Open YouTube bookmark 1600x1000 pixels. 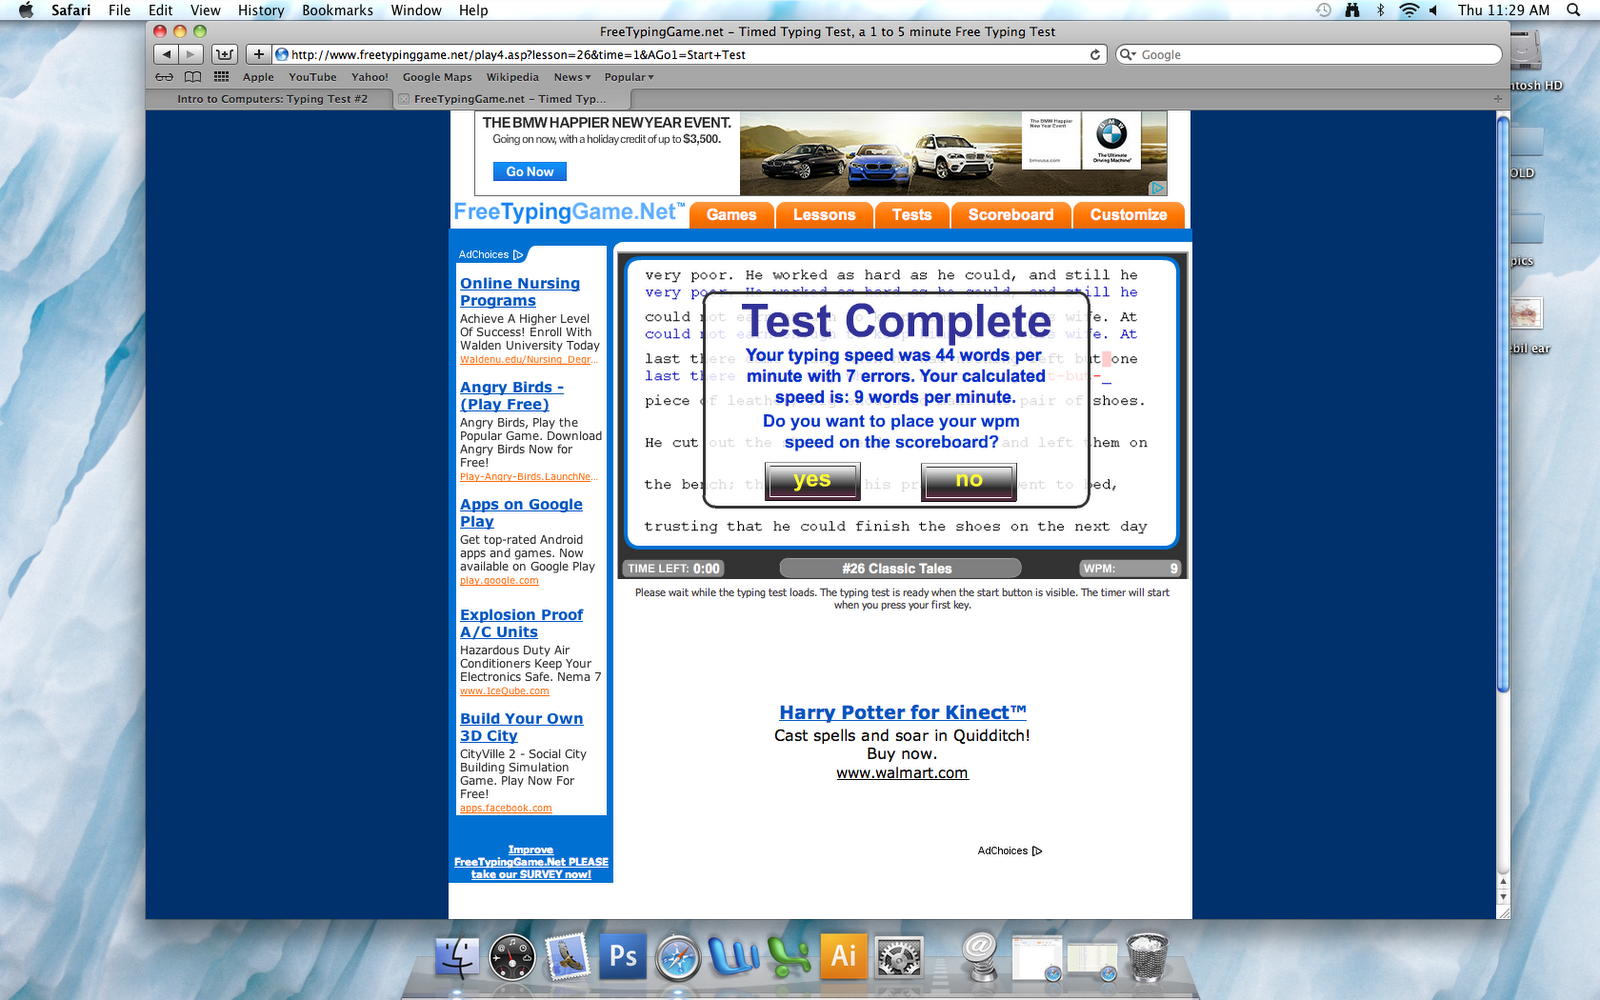(x=312, y=77)
